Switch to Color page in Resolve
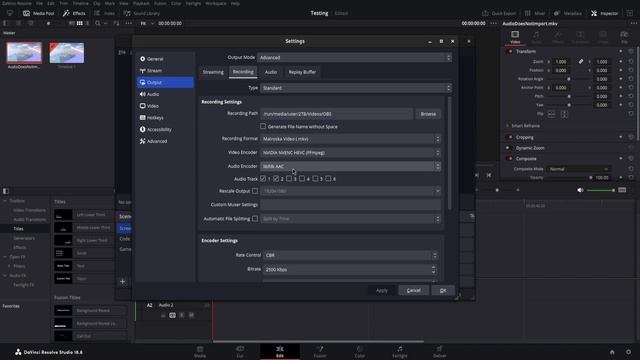Screen dimensions: 640x360 pyautogui.click(x=360, y=352)
